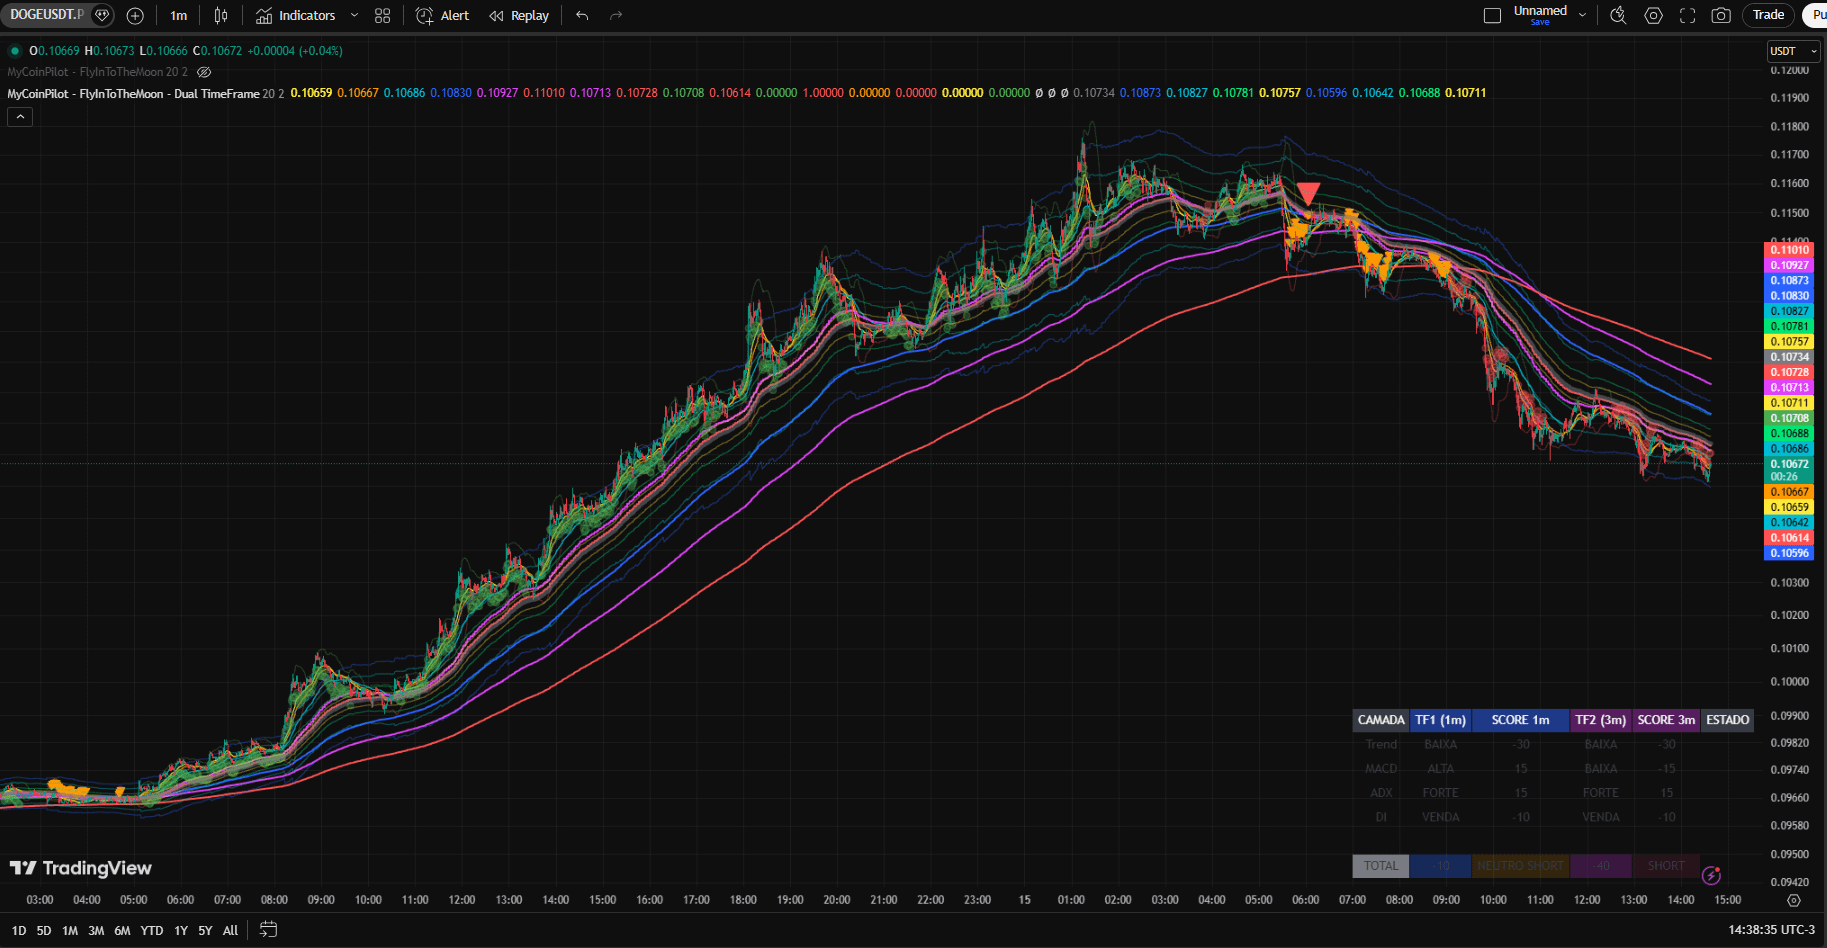
Task: Click the add symbol compare plus icon
Action: (x=135, y=16)
